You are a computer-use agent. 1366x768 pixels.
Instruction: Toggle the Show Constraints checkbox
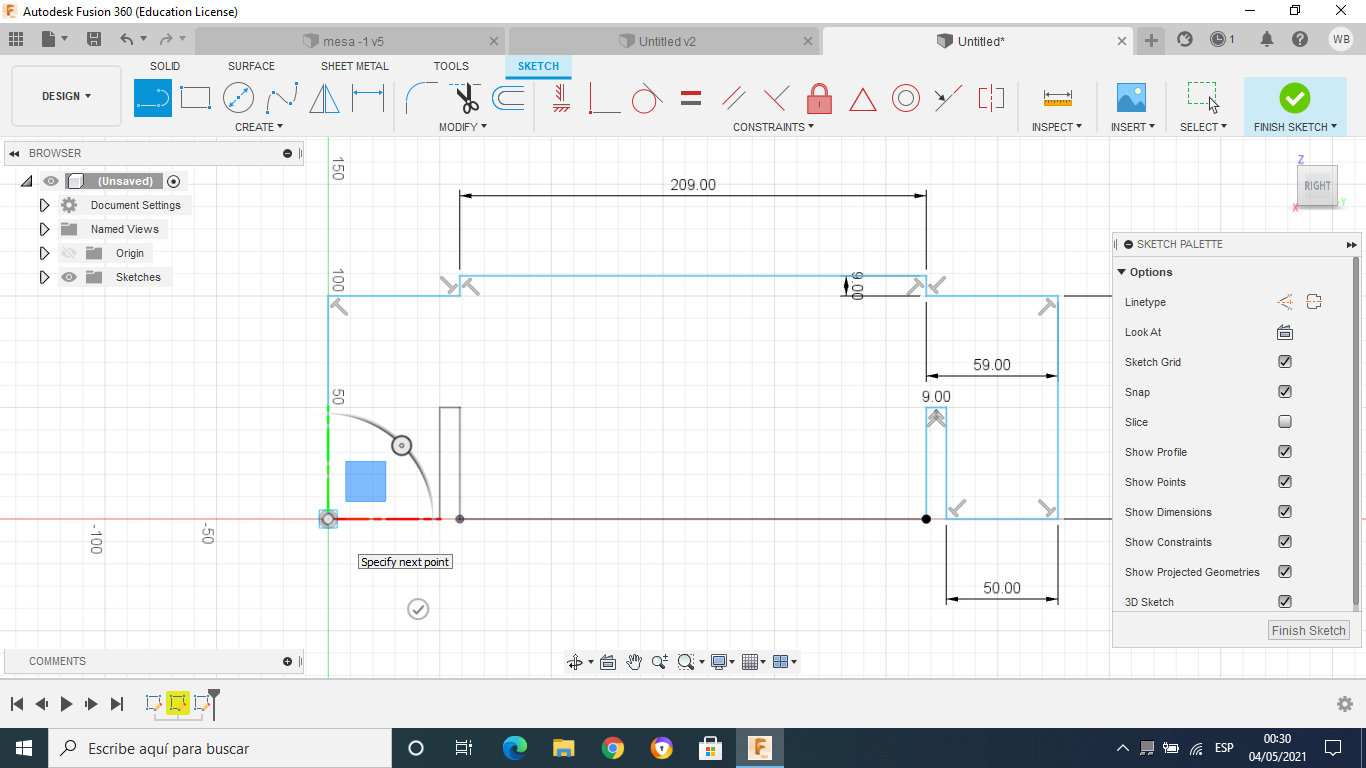pyautogui.click(x=1285, y=542)
